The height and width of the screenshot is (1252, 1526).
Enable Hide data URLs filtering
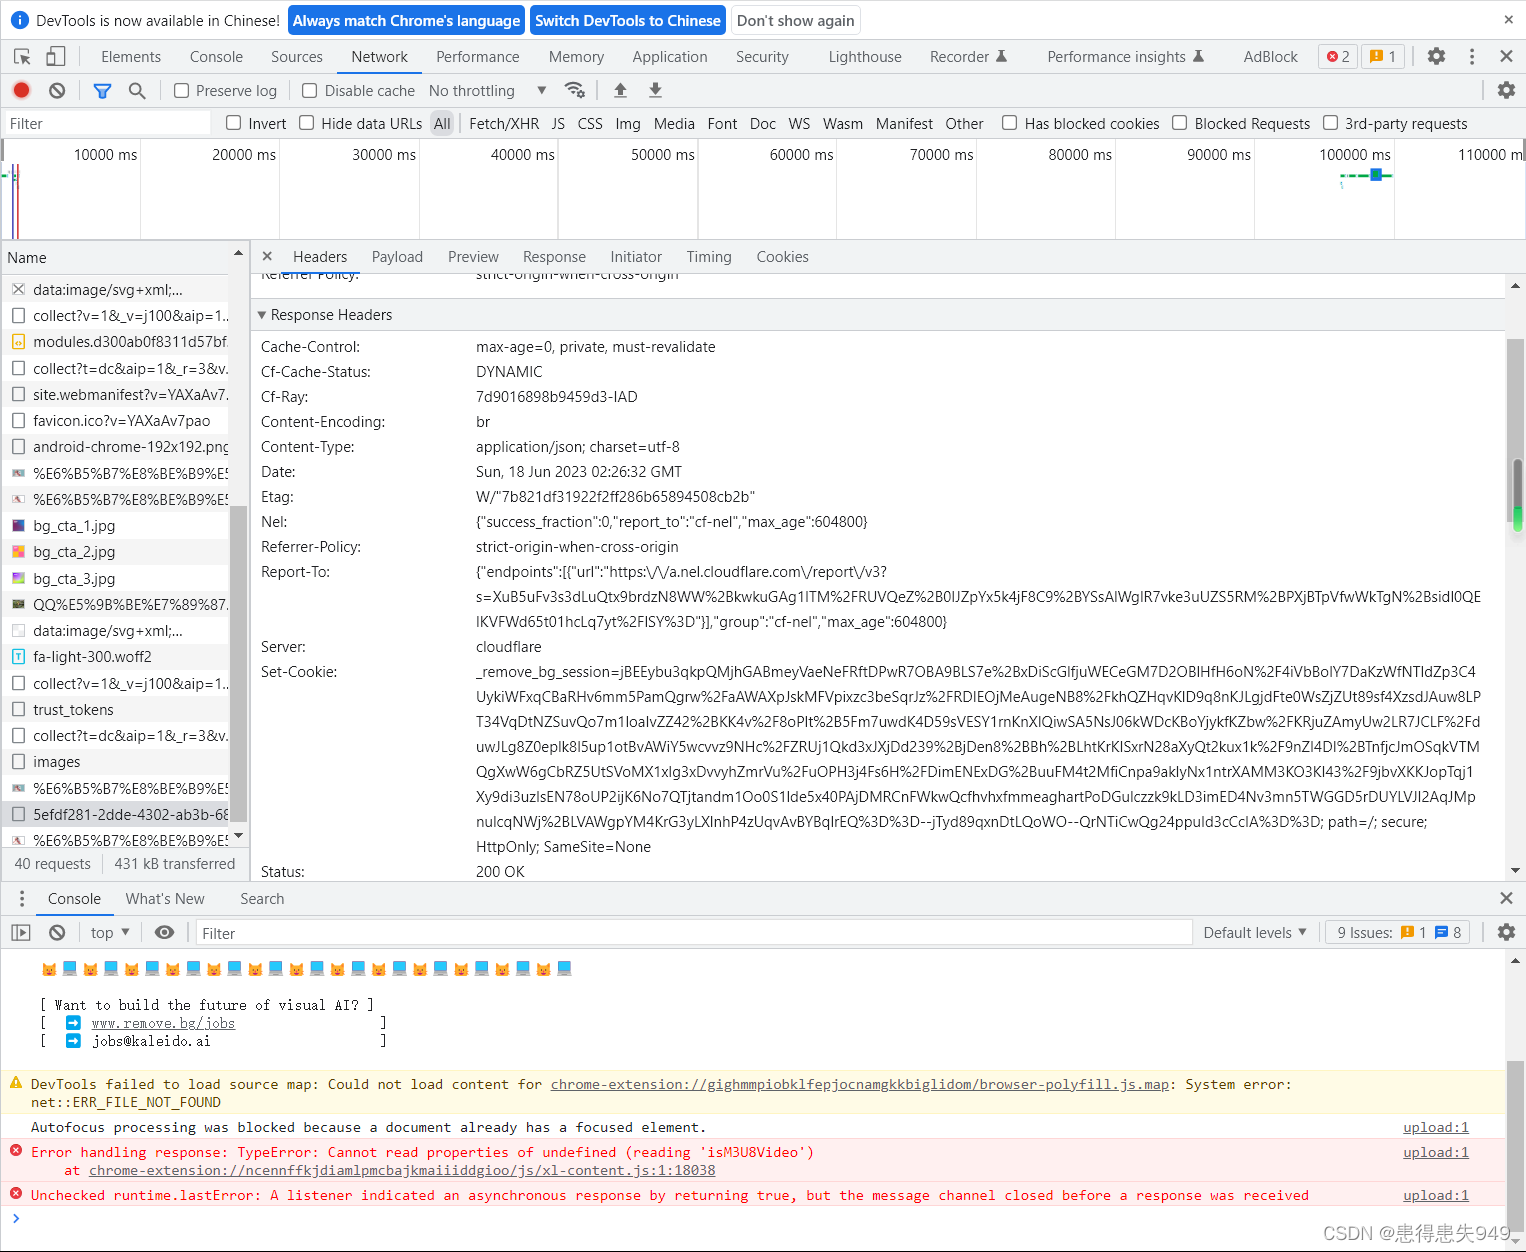pyautogui.click(x=306, y=123)
